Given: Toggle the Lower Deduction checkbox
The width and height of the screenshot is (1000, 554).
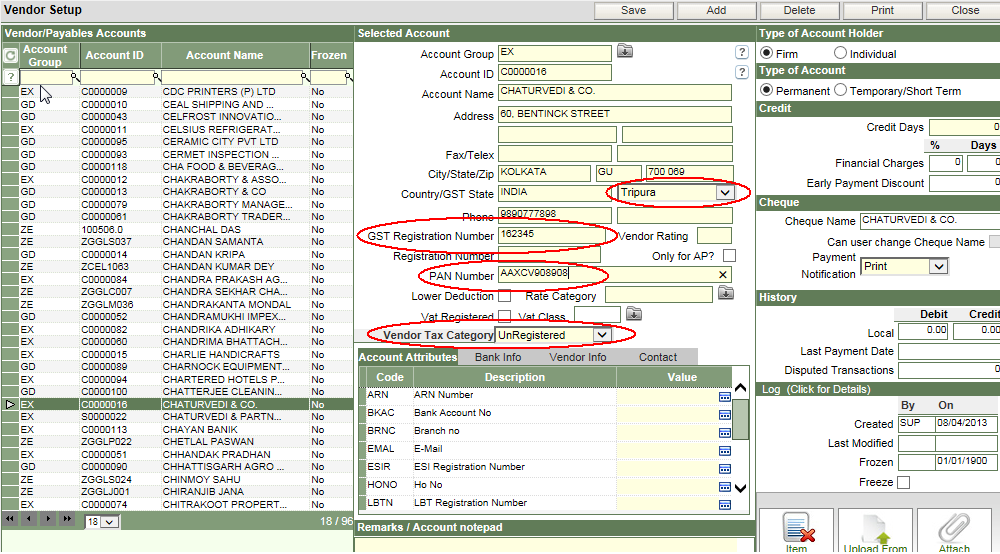Looking at the screenshot, I should coord(504,296).
